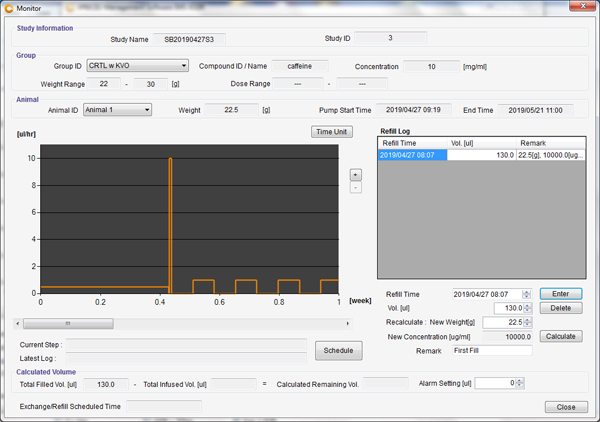Click the Remark field containing First Fill
The height and width of the screenshot is (422, 600).
[x=492, y=350]
